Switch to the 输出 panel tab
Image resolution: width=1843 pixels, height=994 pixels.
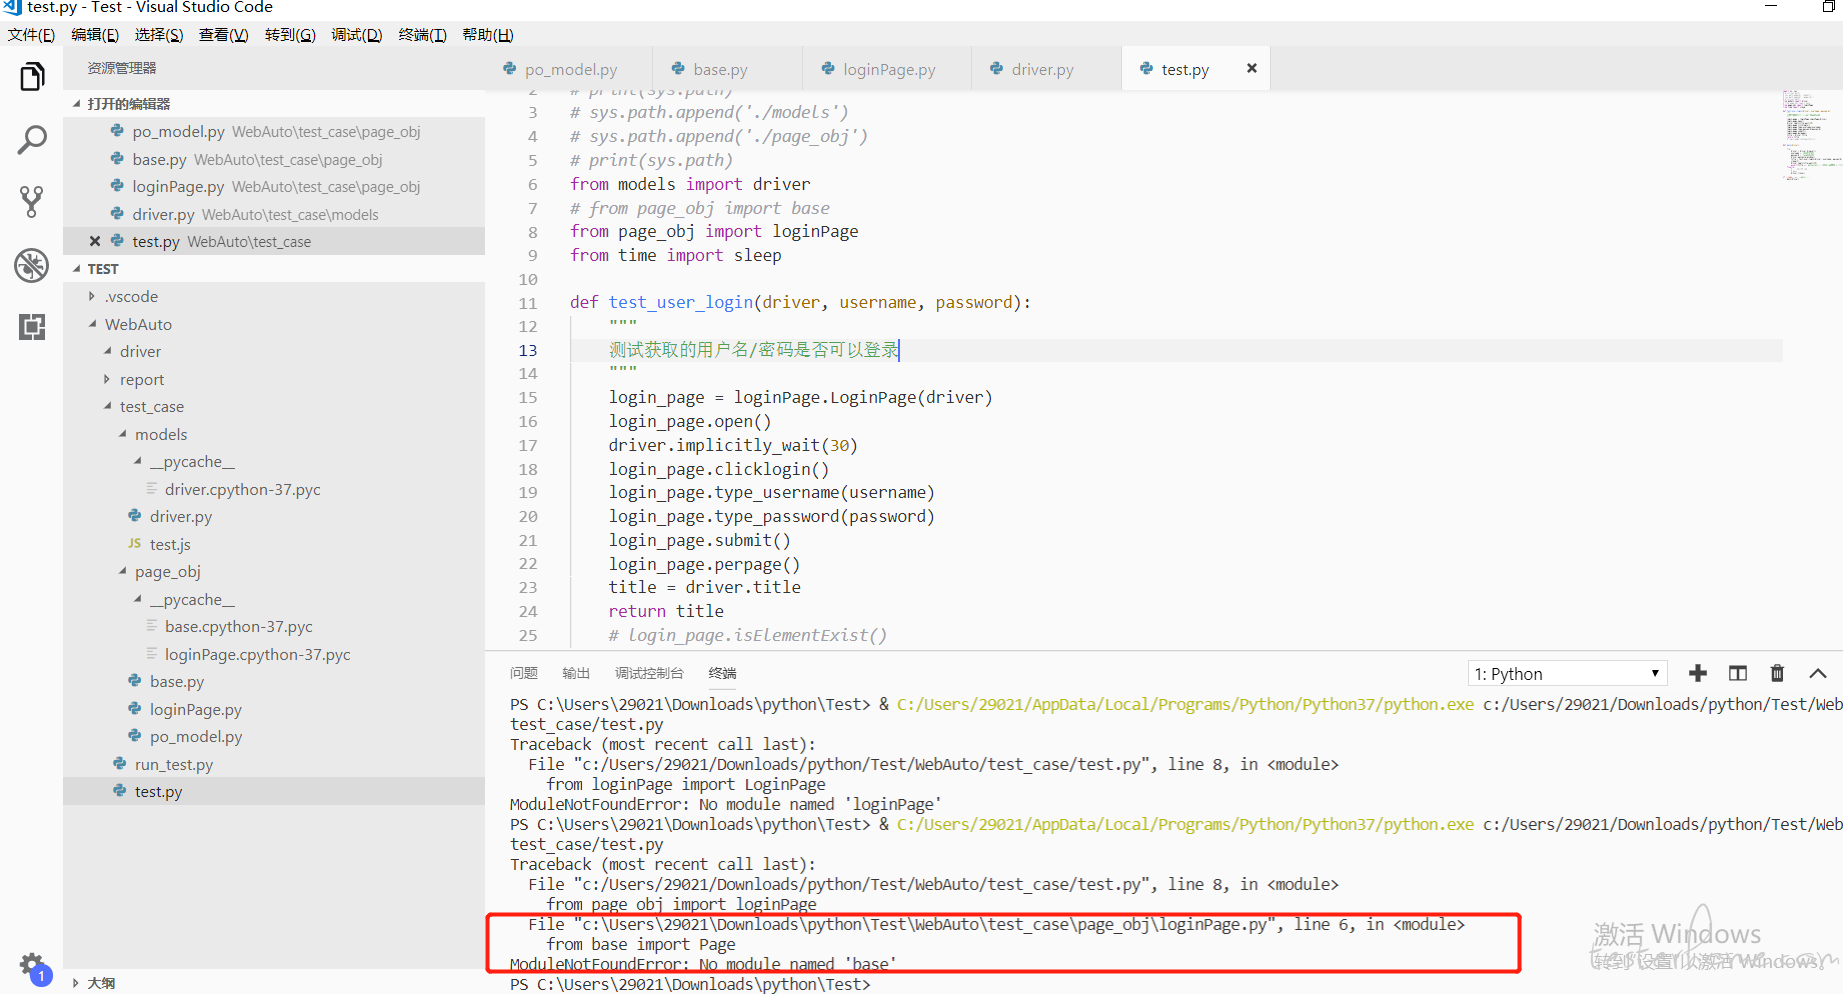point(576,673)
